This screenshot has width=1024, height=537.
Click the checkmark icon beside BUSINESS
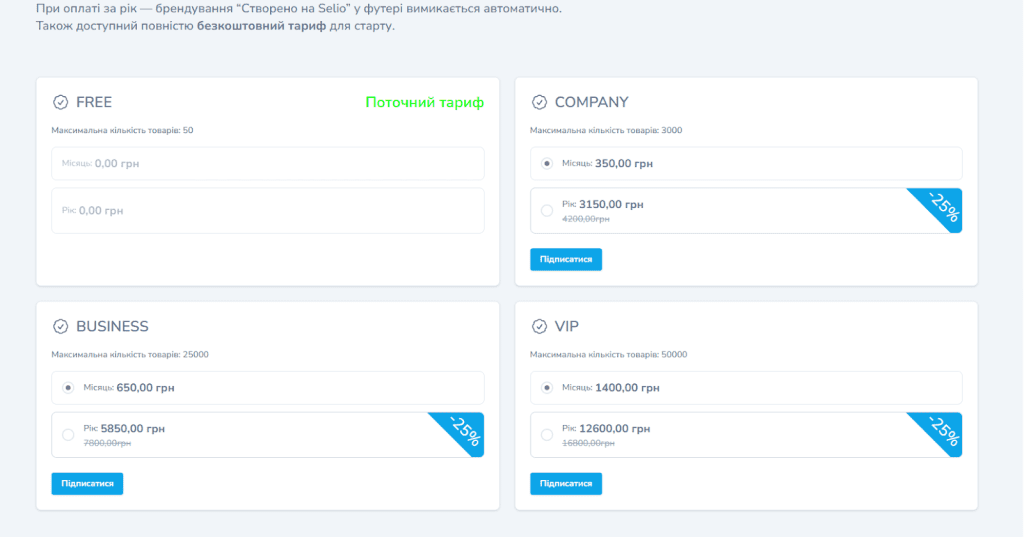click(x=60, y=326)
